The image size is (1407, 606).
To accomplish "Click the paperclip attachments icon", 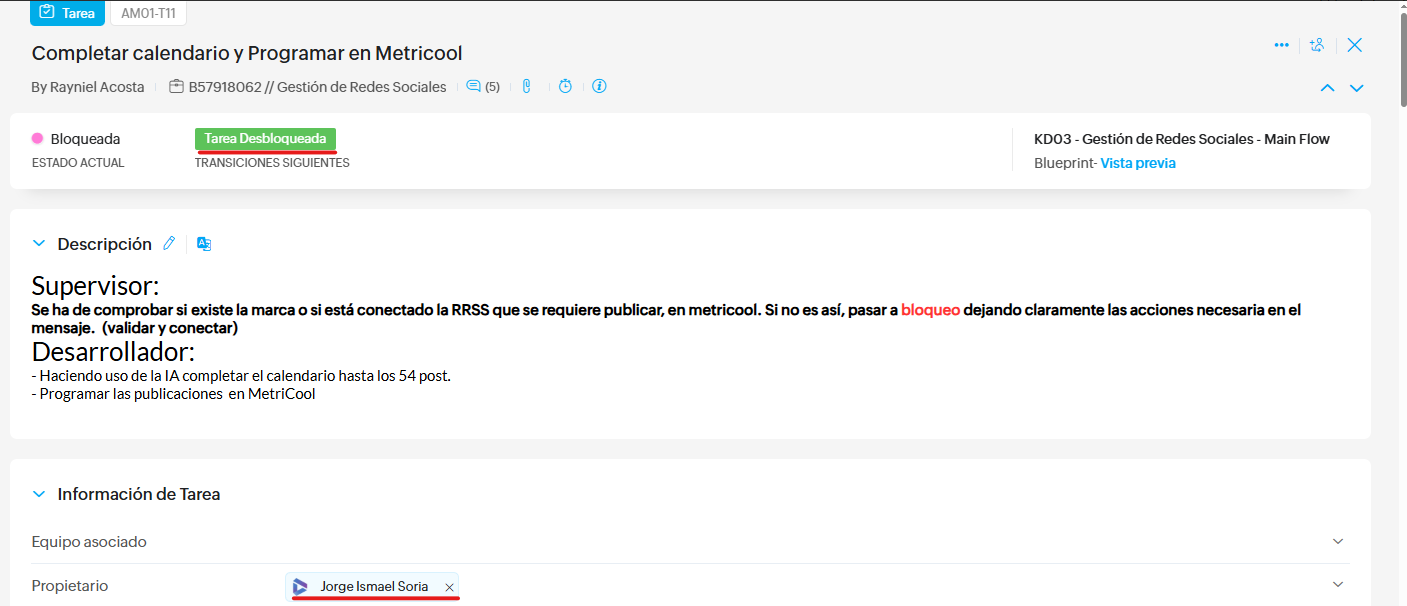I will 526,87.
